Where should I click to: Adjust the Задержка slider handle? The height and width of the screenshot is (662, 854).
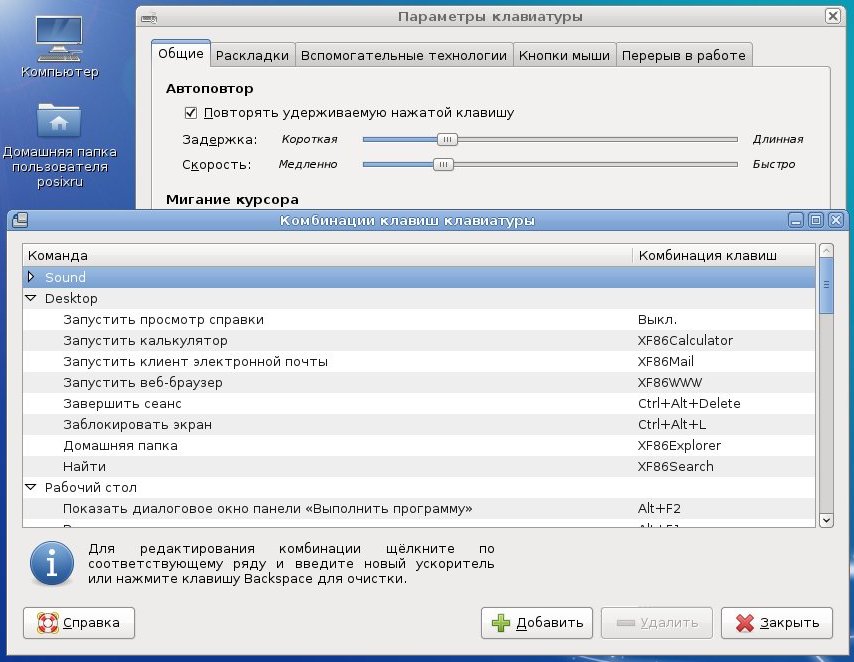[x=447, y=139]
